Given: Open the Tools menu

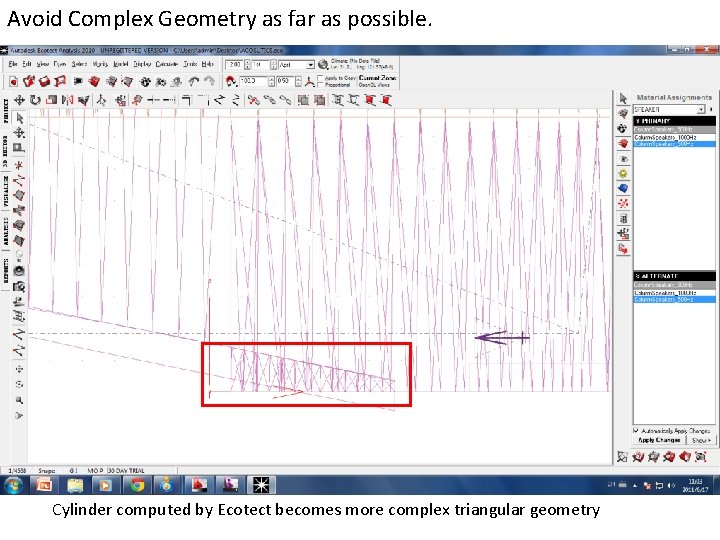Looking at the screenshot, I should (190, 64).
